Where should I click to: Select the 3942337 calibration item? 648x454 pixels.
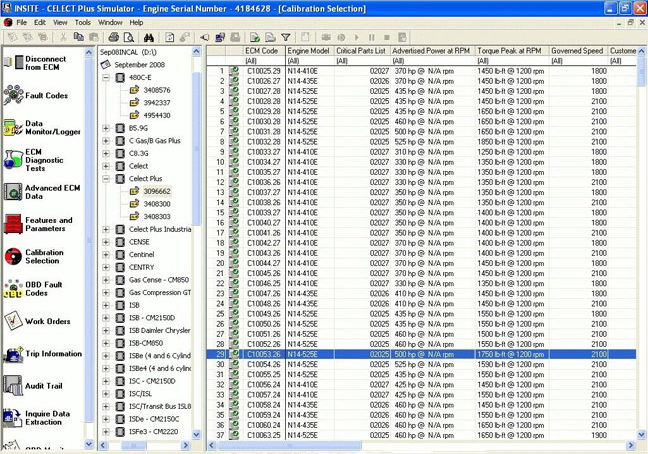click(157, 102)
